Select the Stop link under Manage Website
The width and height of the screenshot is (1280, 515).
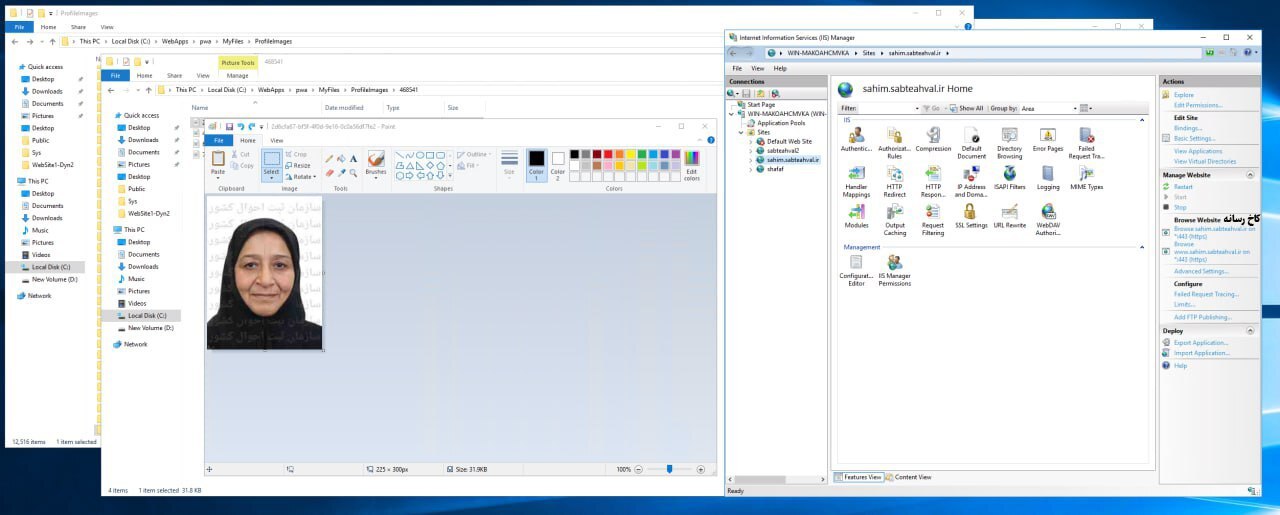(x=1180, y=207)
